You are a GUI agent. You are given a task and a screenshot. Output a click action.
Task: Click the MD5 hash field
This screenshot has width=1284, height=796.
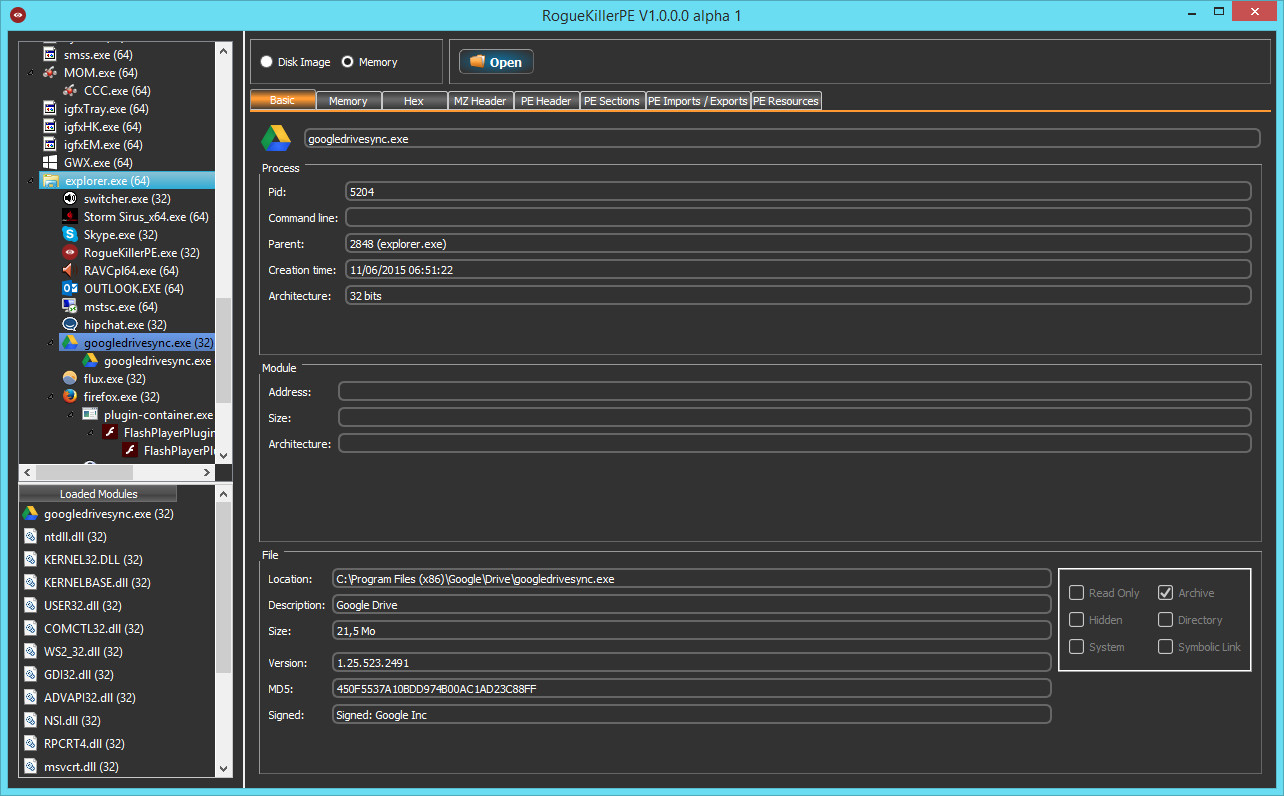[692, 688]
